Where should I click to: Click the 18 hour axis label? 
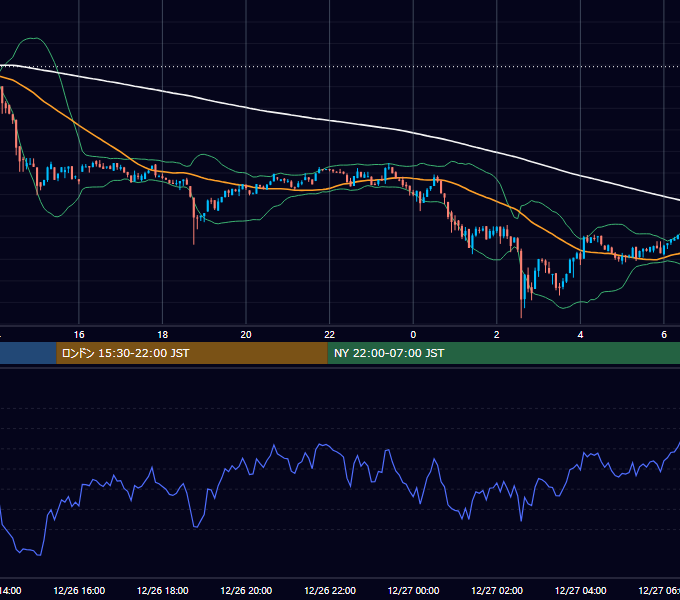click(x=163, y=335)
